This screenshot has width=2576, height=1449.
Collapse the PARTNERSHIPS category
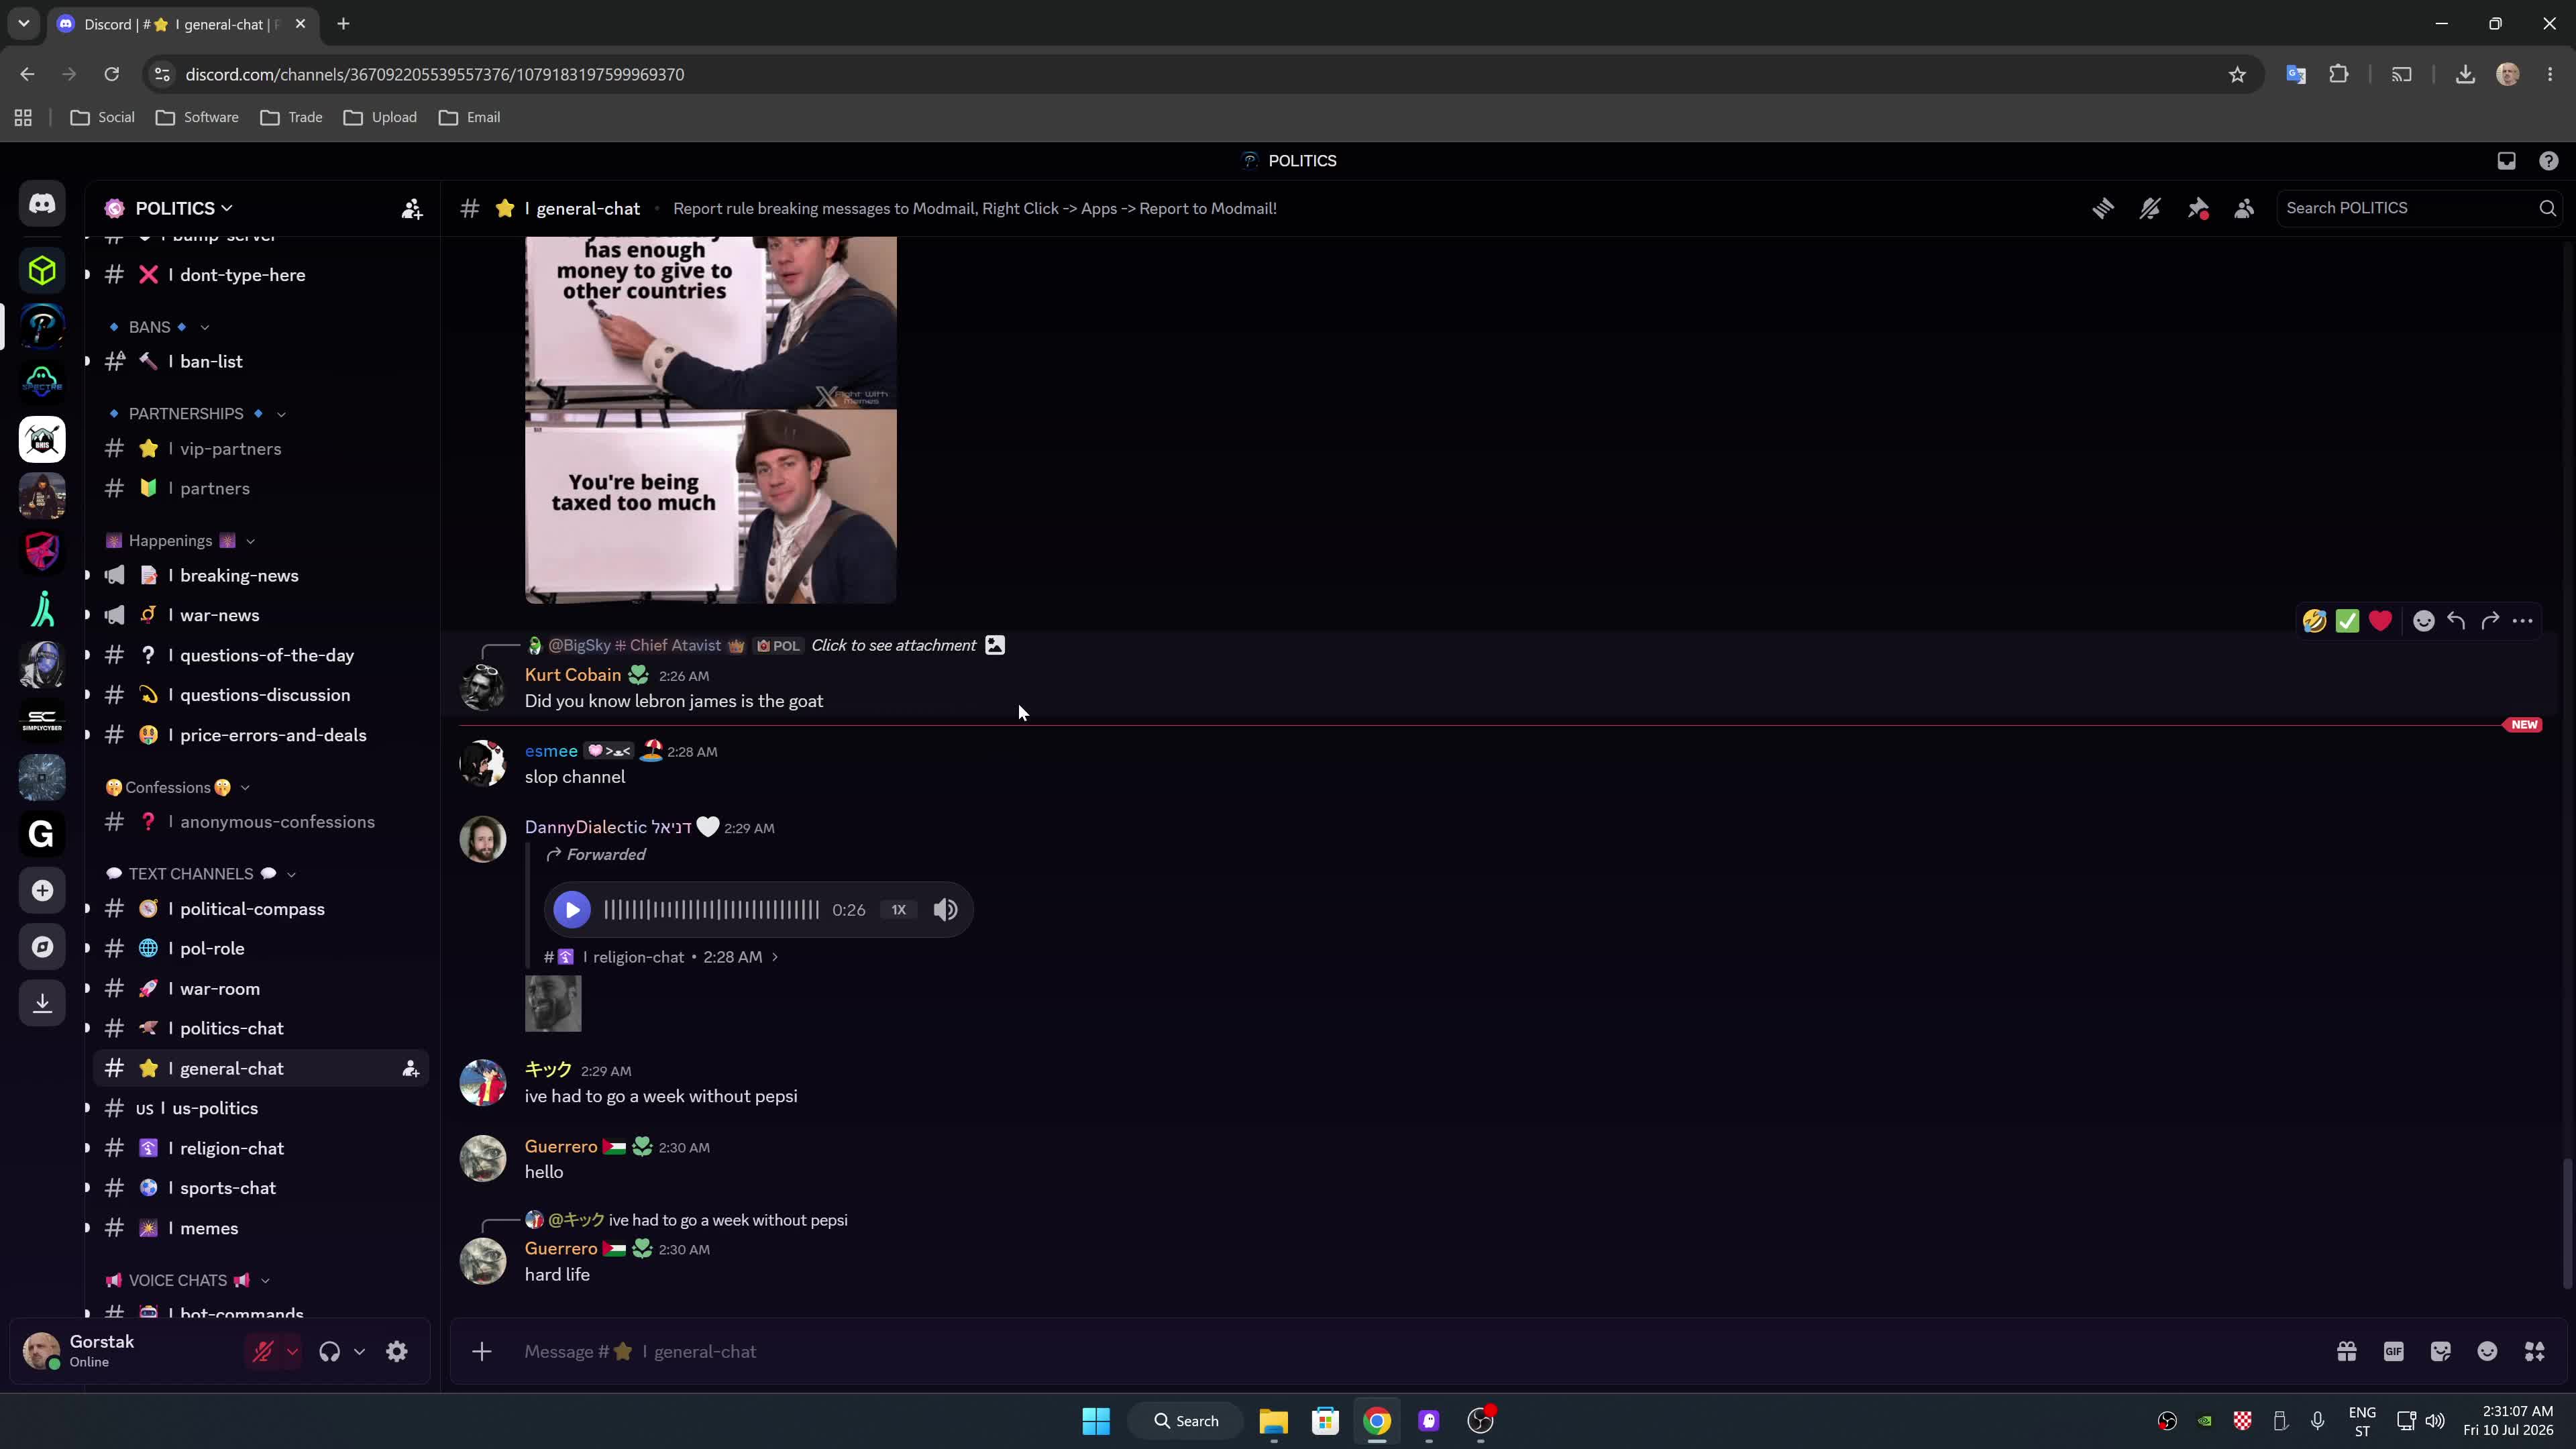pos(196,414)
